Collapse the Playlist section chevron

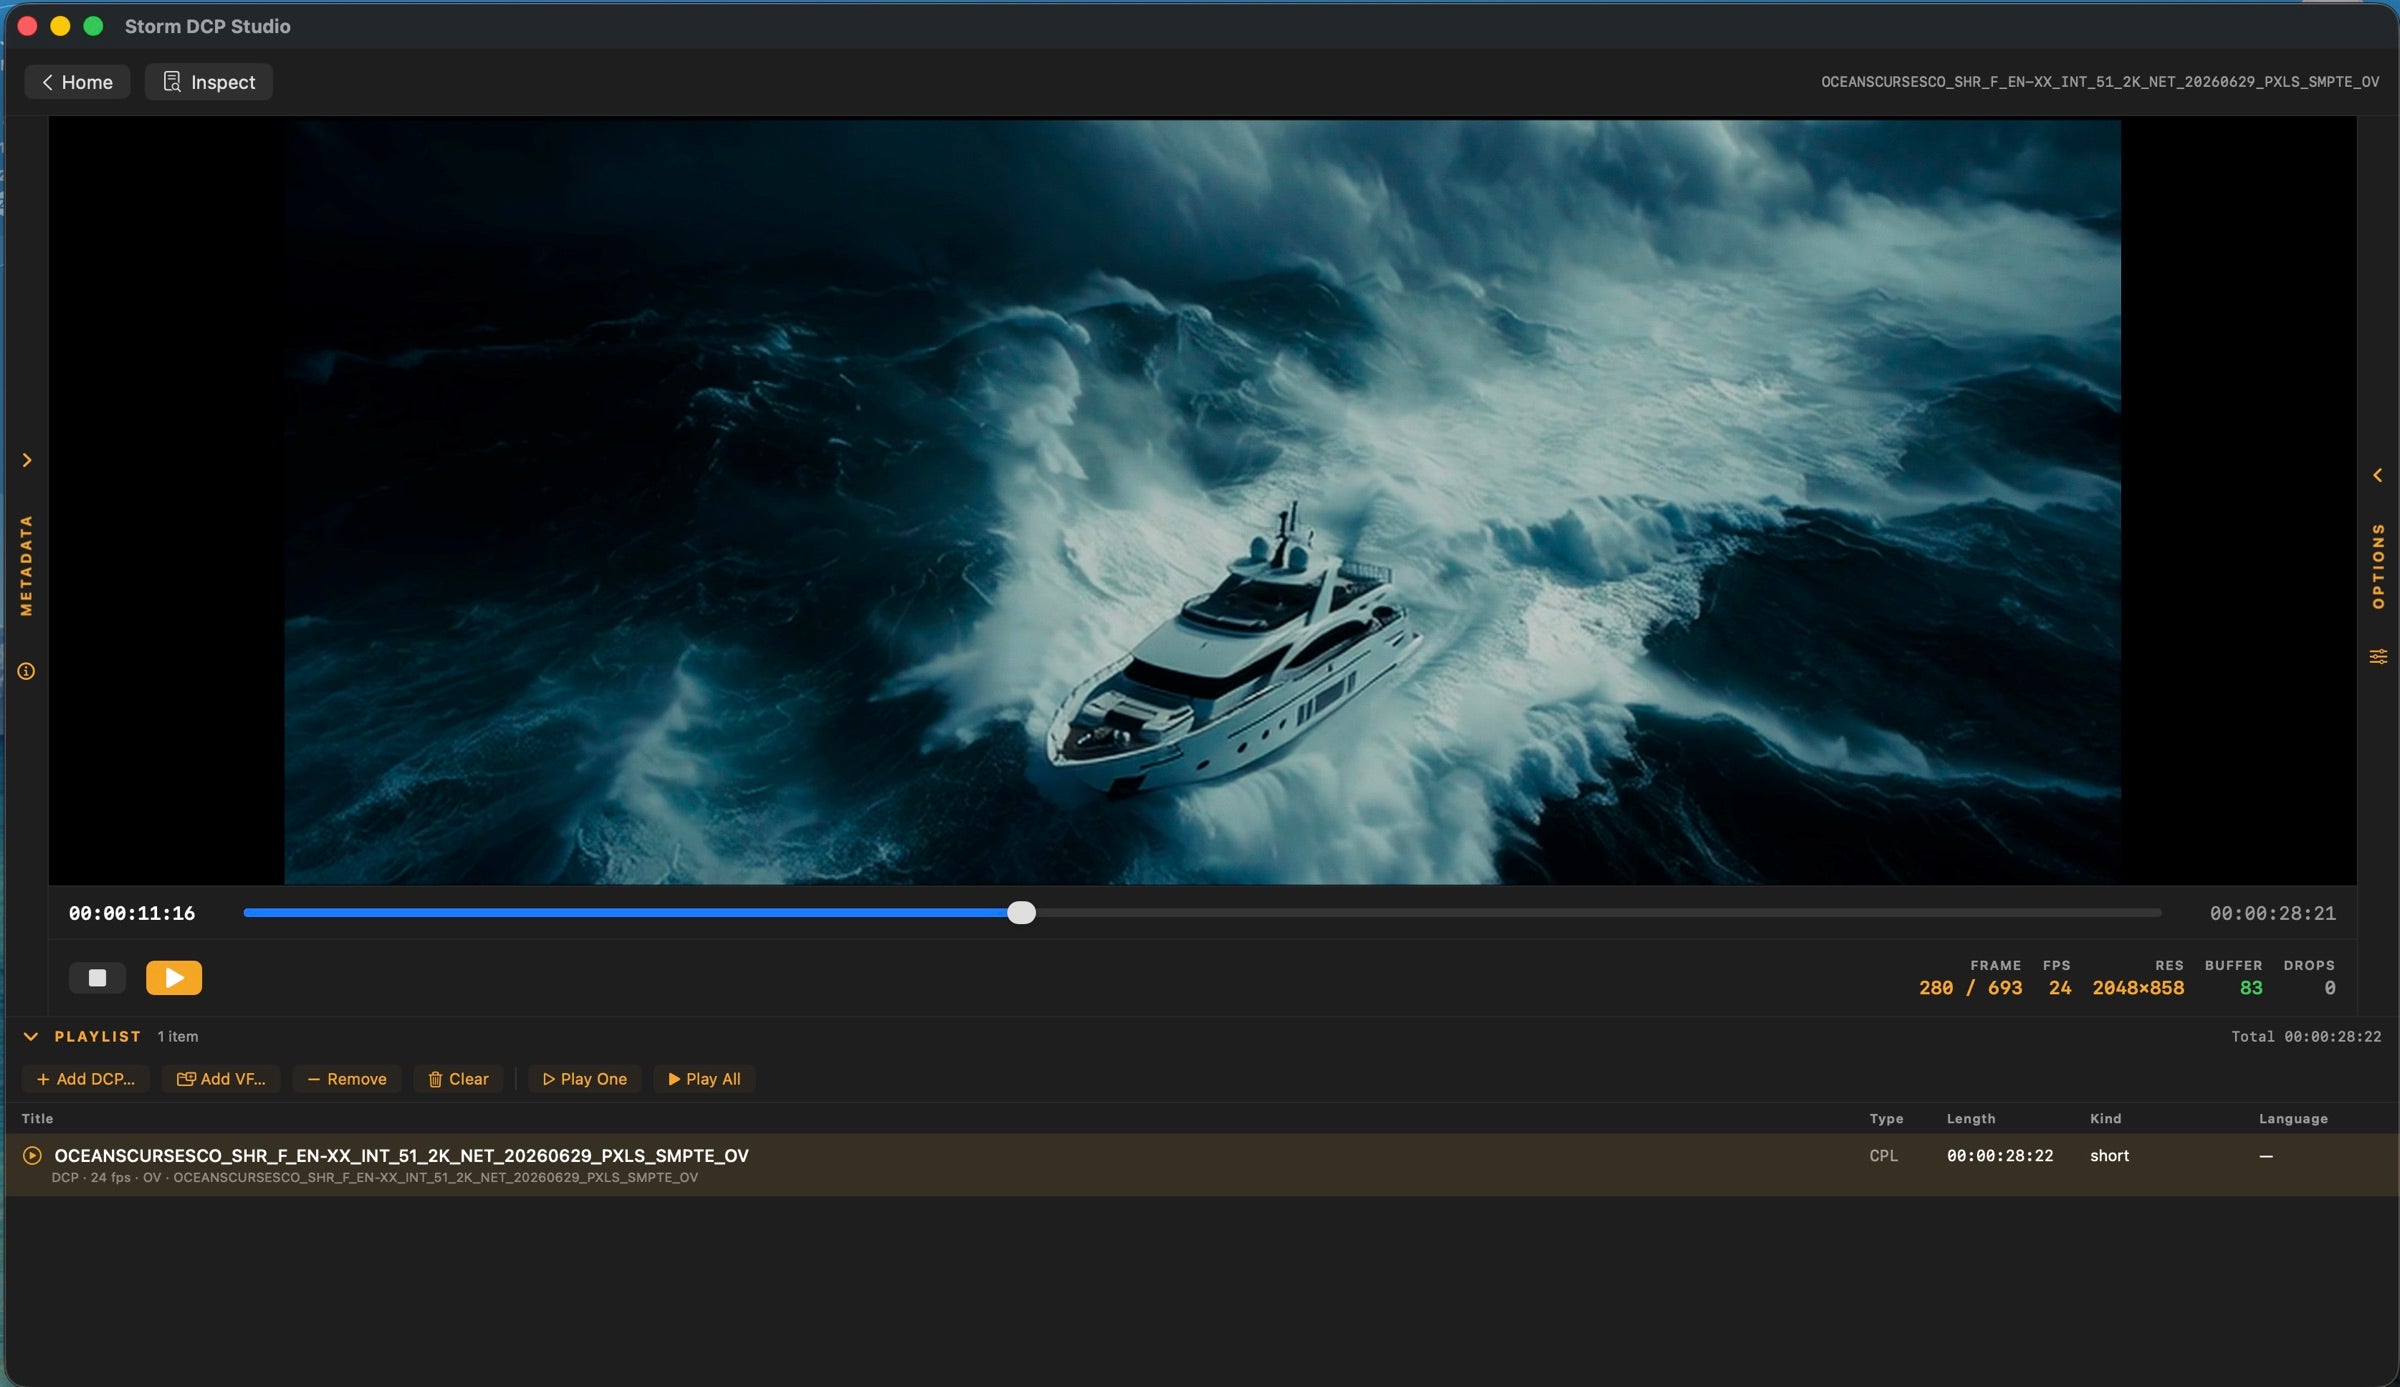(x=31, y=1037)
